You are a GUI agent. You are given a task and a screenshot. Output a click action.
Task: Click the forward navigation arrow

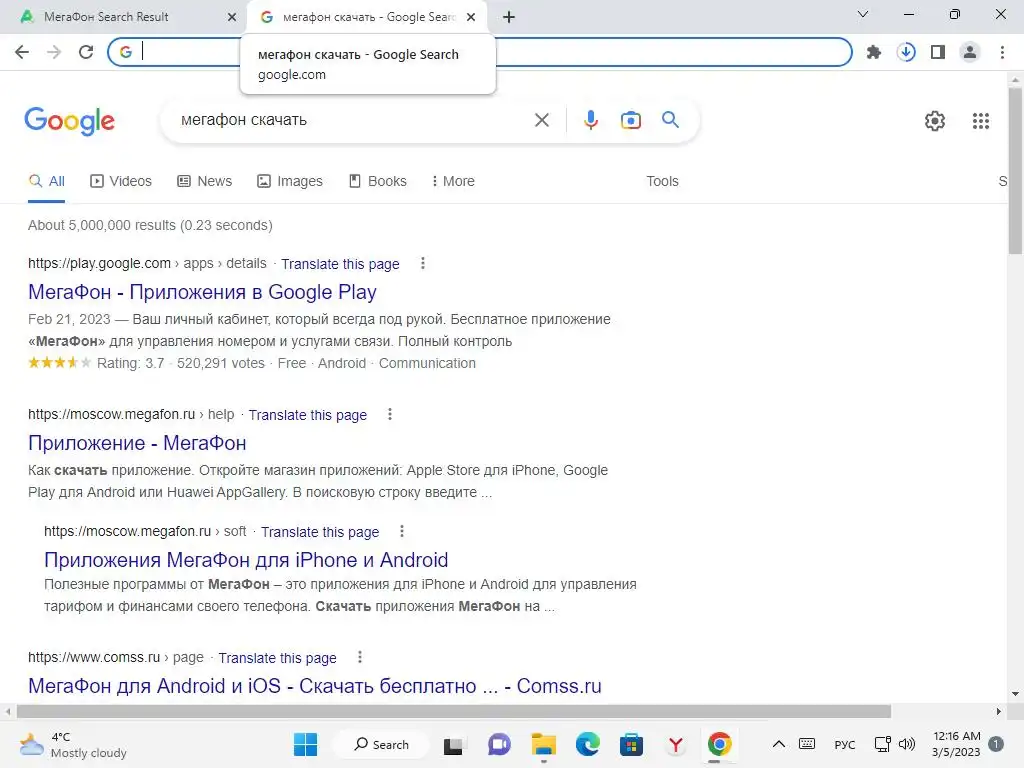pos(54,52)
